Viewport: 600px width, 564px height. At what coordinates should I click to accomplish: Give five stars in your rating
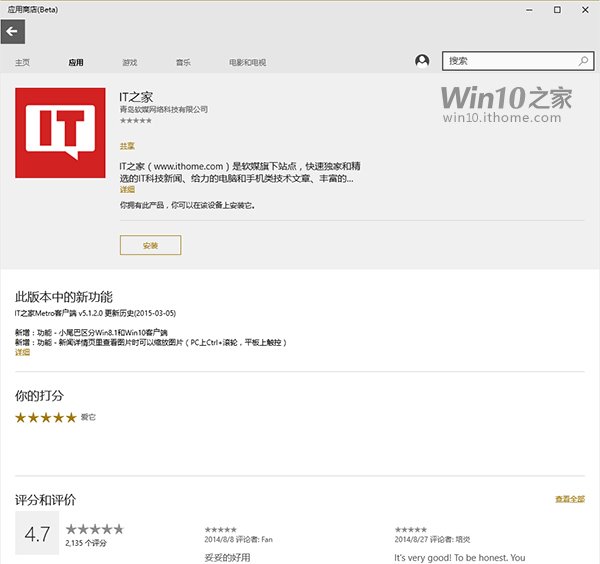(x=69, y=417)
